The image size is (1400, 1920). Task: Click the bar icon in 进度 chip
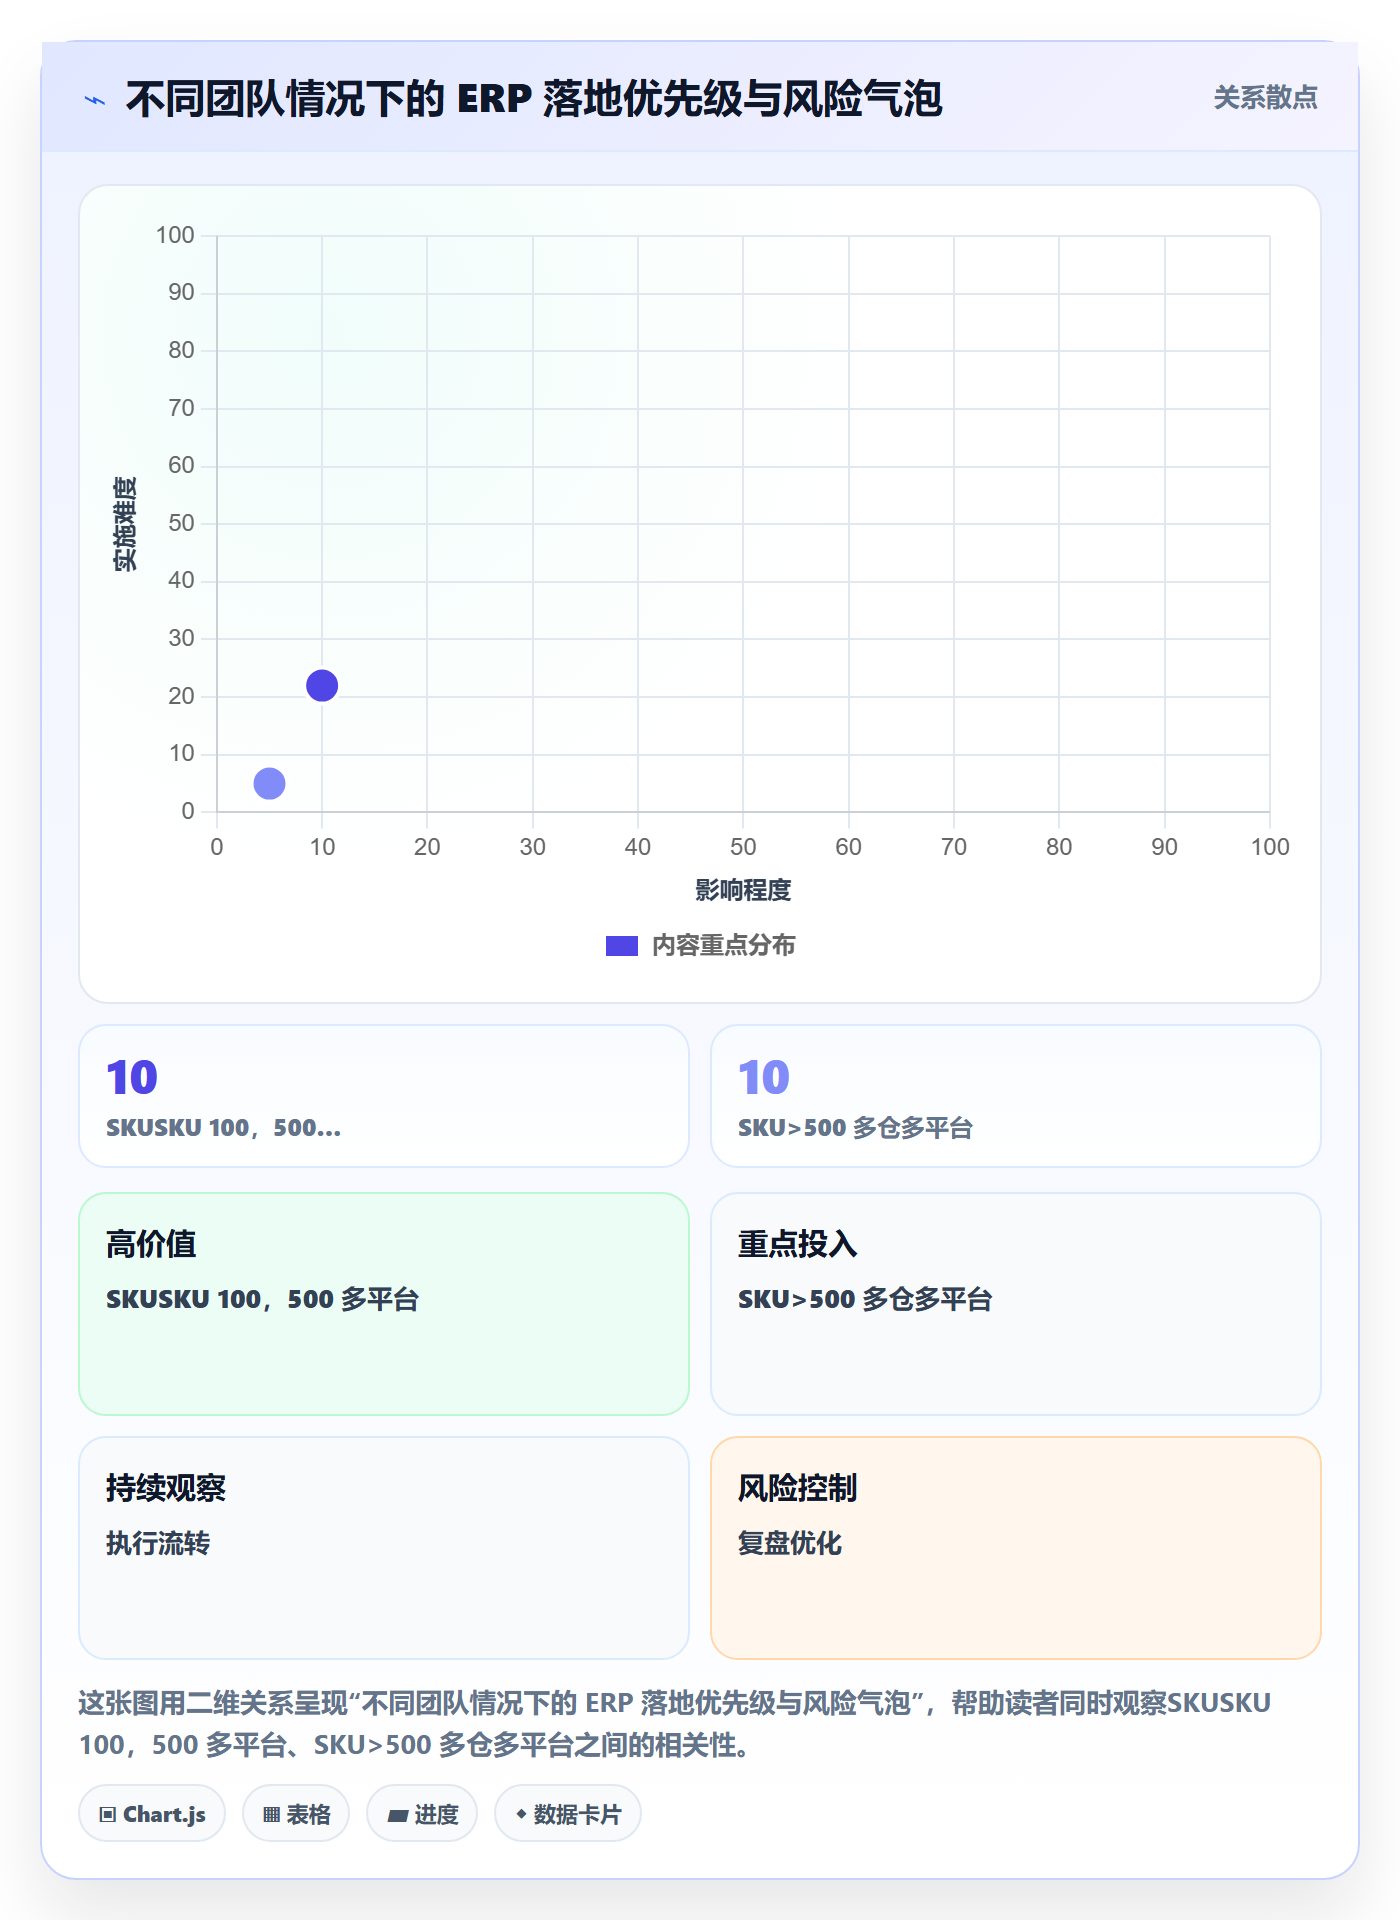click(398, 1816)
